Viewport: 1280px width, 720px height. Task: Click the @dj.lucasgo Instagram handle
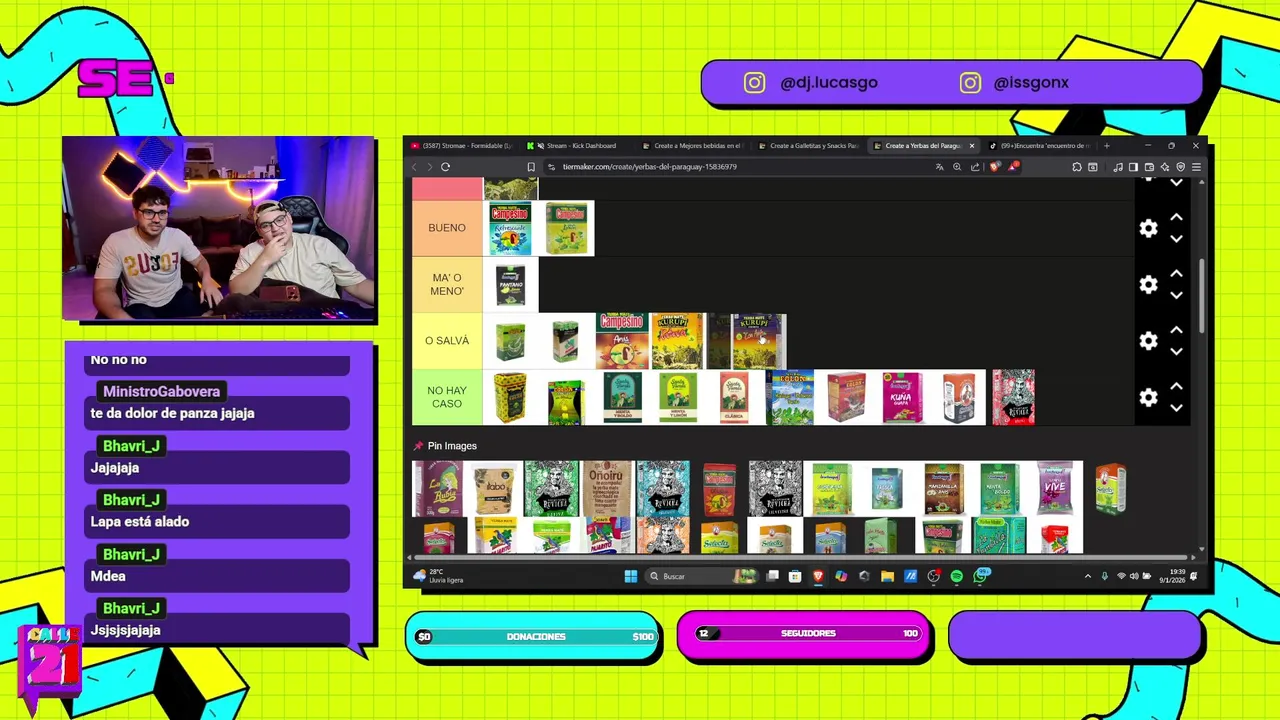829,83
